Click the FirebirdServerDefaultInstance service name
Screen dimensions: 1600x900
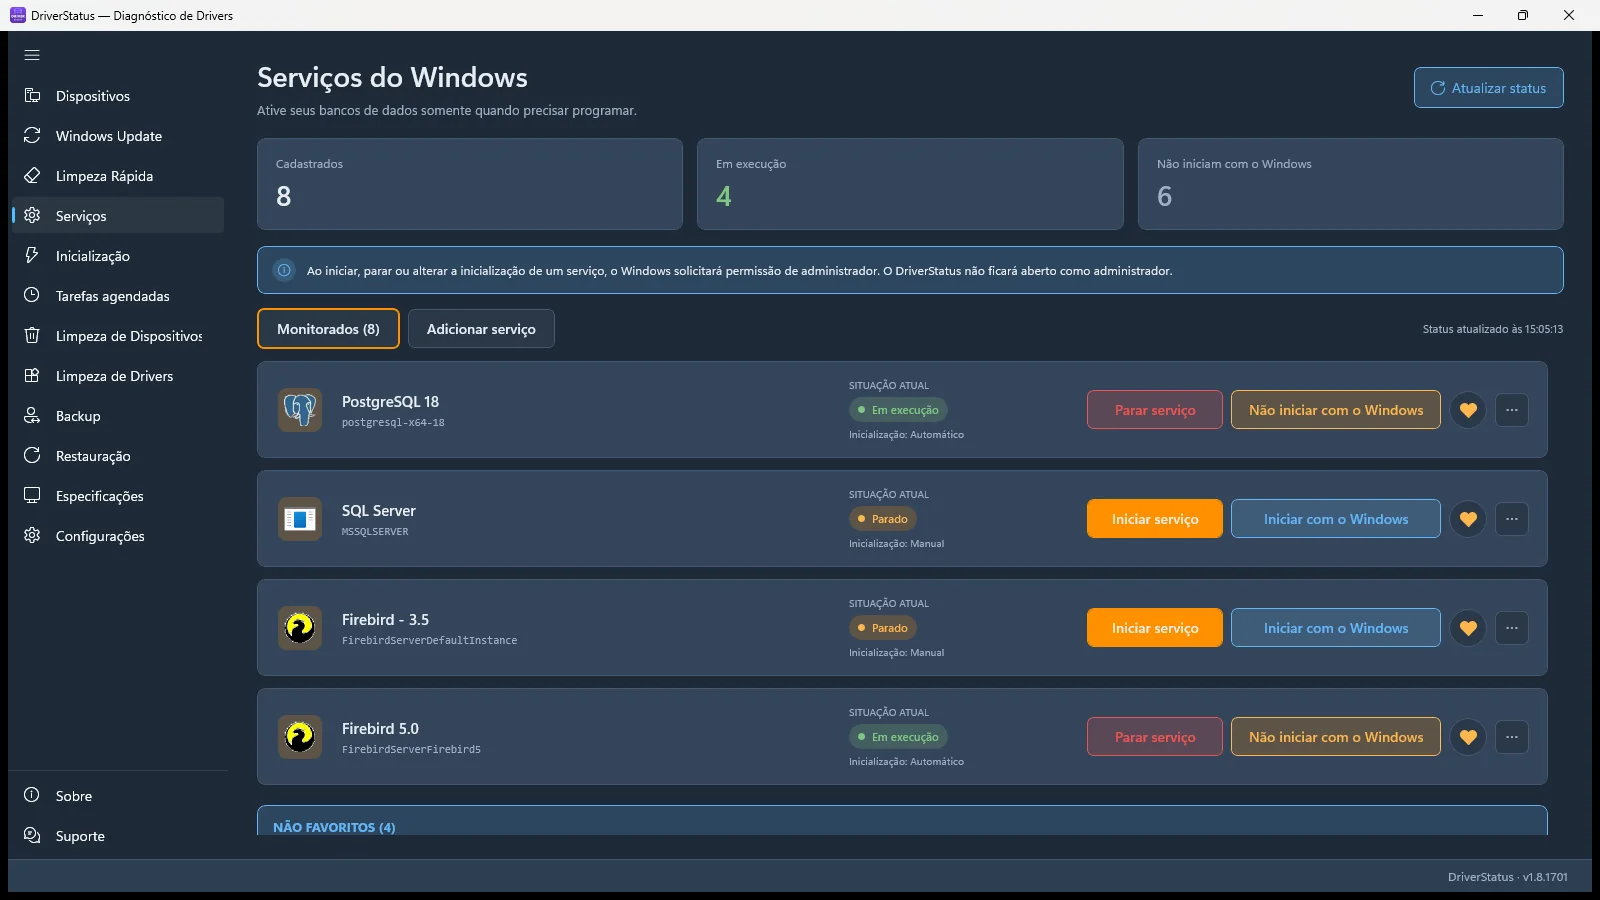click(430, 641)
